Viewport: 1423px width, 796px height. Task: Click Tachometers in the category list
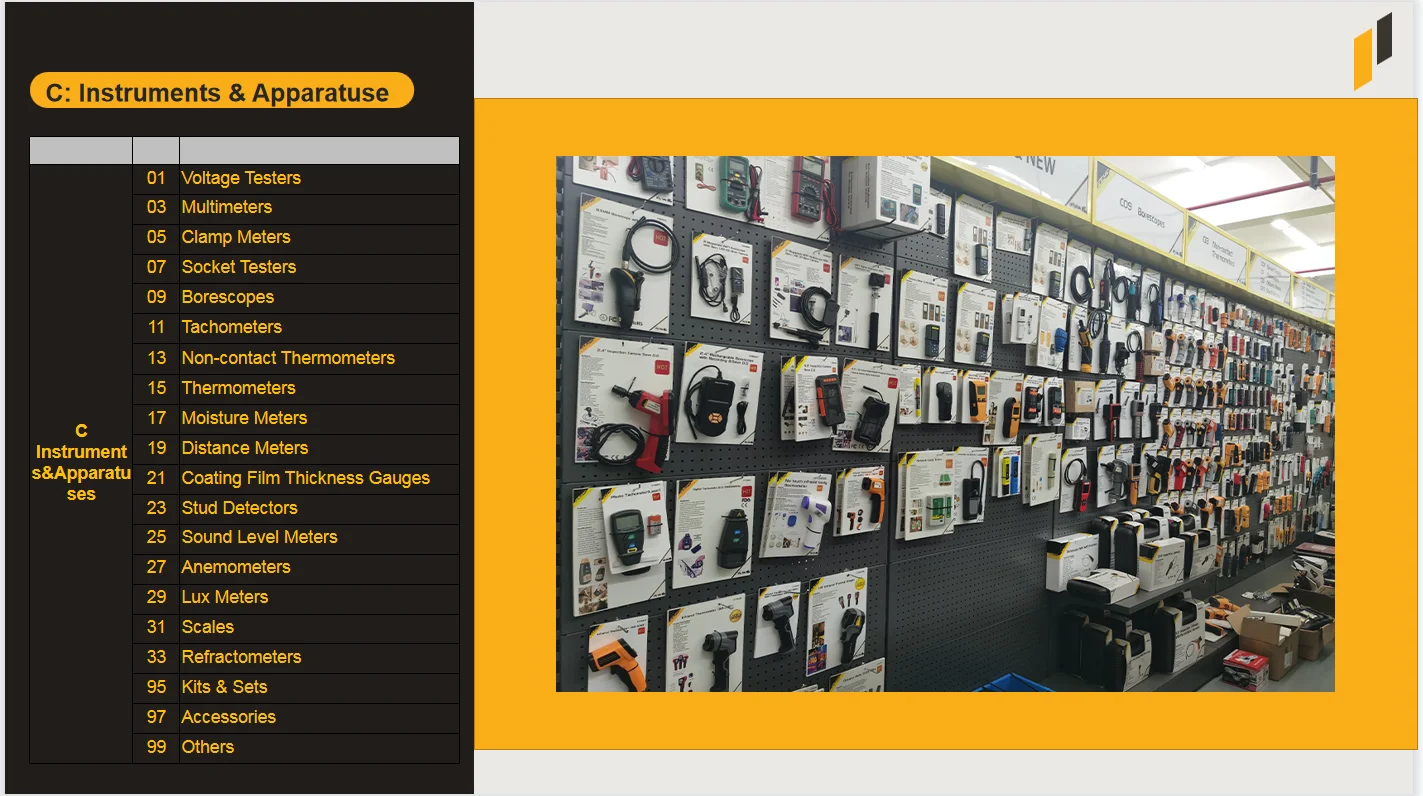(232, 327)
